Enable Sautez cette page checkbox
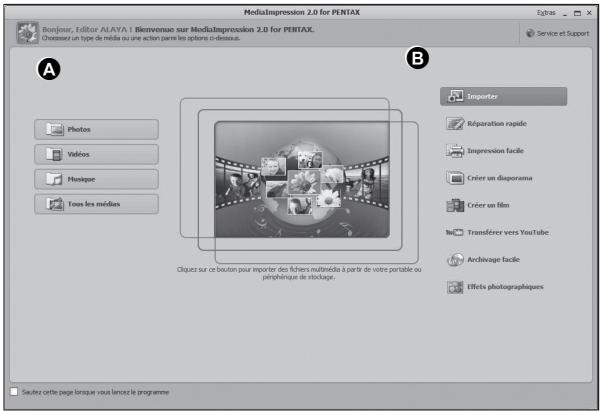Viewport: 601px width, 412px height. click(x=14, y=392)
